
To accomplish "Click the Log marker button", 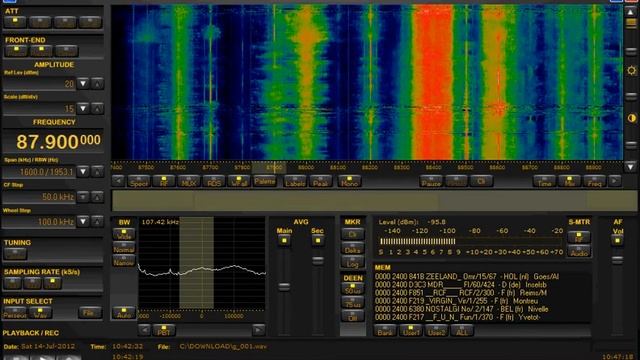I will pyautogui.click(x=353, y=262).
